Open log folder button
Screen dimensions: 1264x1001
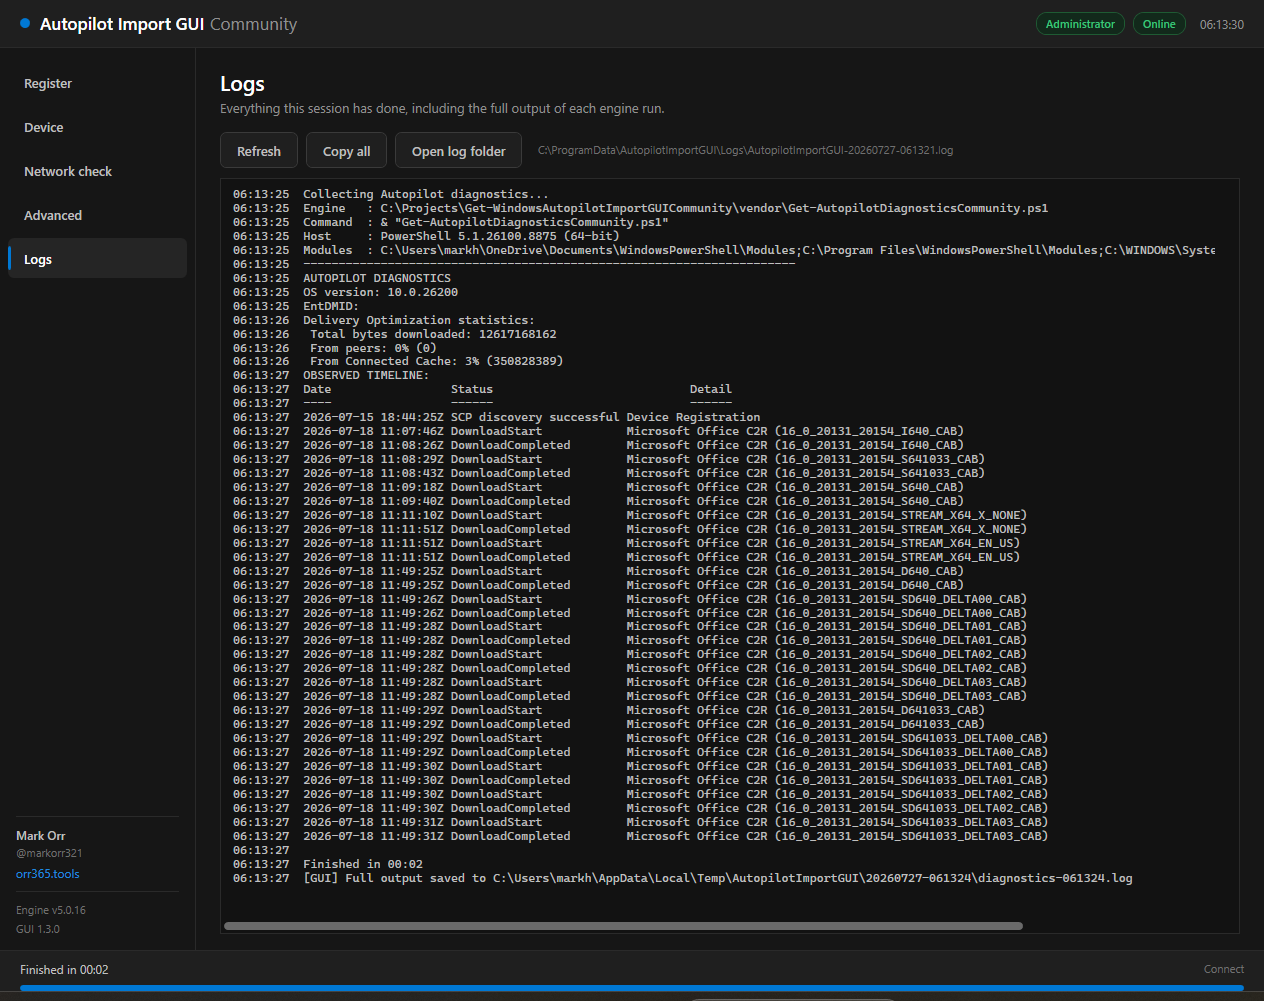458,151
